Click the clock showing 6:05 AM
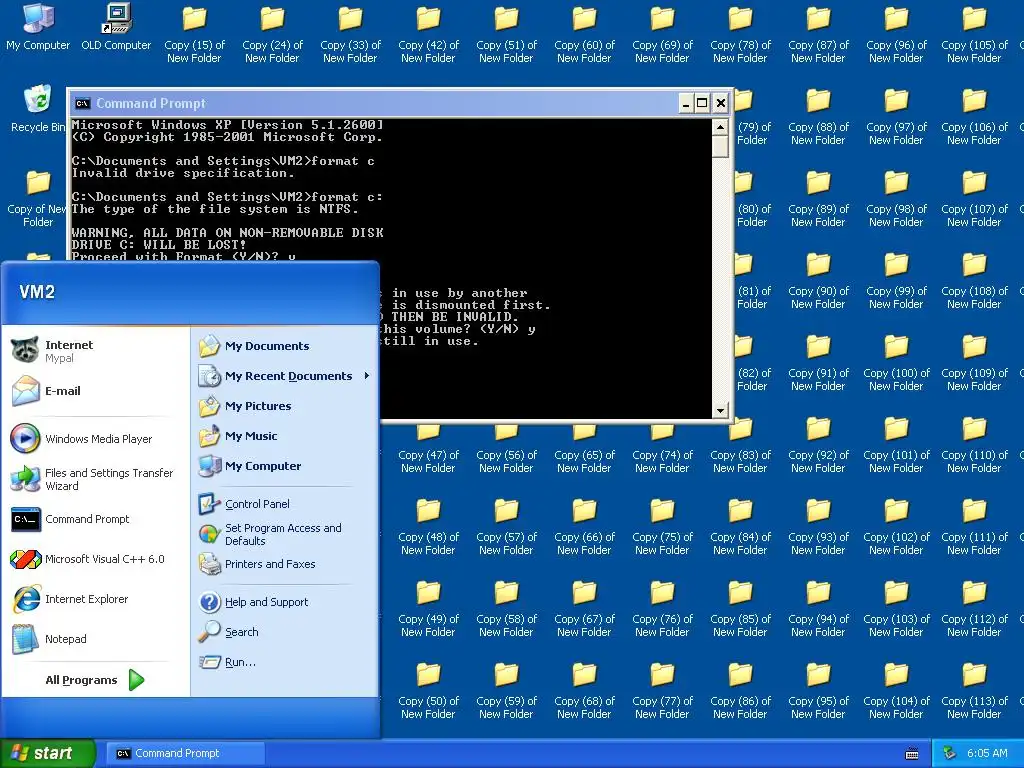The height and width of the screenshot is (768, 1024). (x=987, y=754)
